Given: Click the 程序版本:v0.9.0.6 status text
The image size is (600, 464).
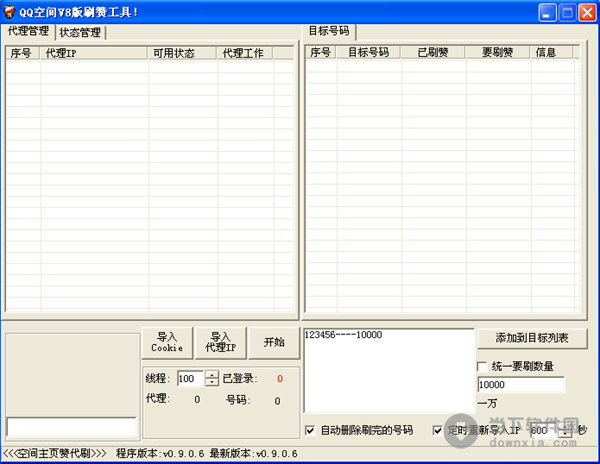Looking at the screenshot, I should 160,454.
